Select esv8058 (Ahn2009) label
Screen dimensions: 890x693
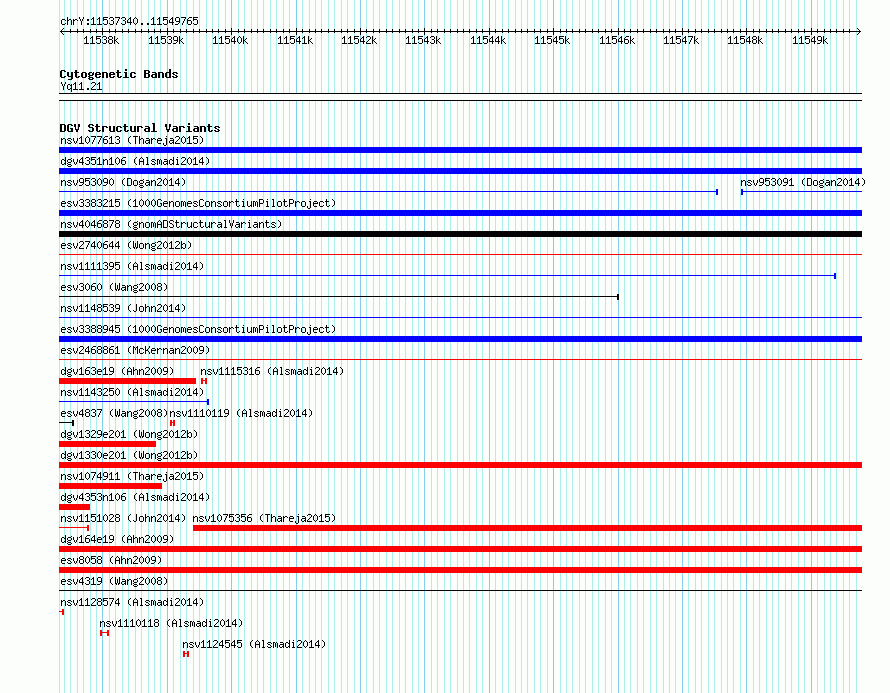[111, 560]
